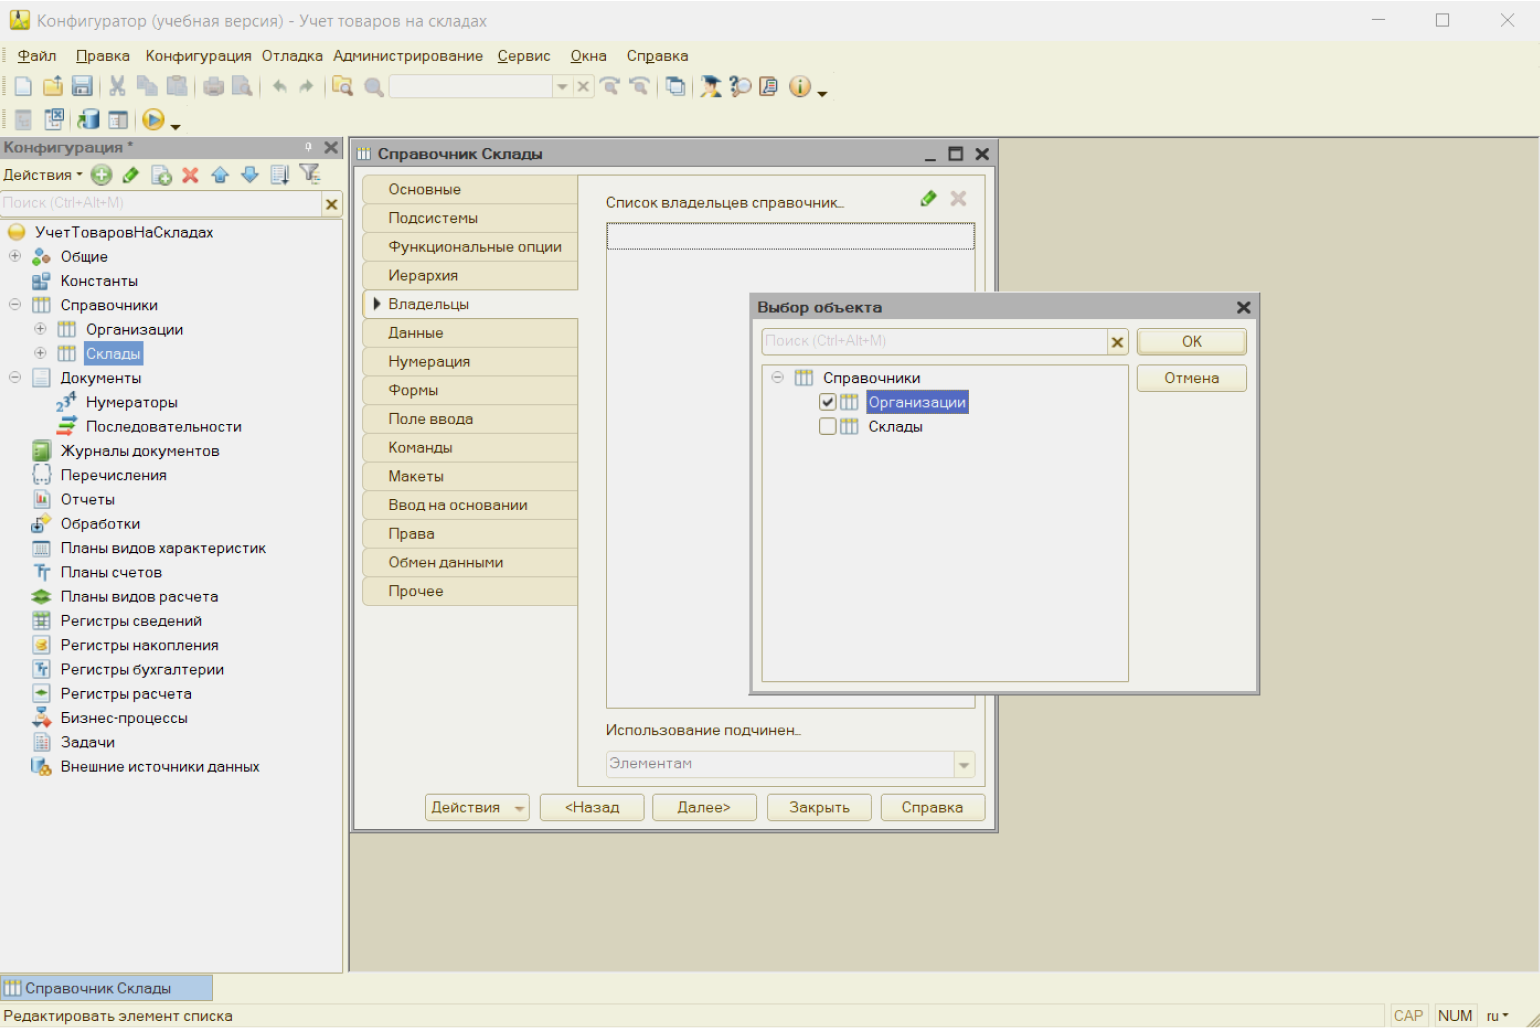Collapse the Справочники node in Выбор объекта dialog
The width and height of the screenshot is (1540, 1028).
point(777,378)
